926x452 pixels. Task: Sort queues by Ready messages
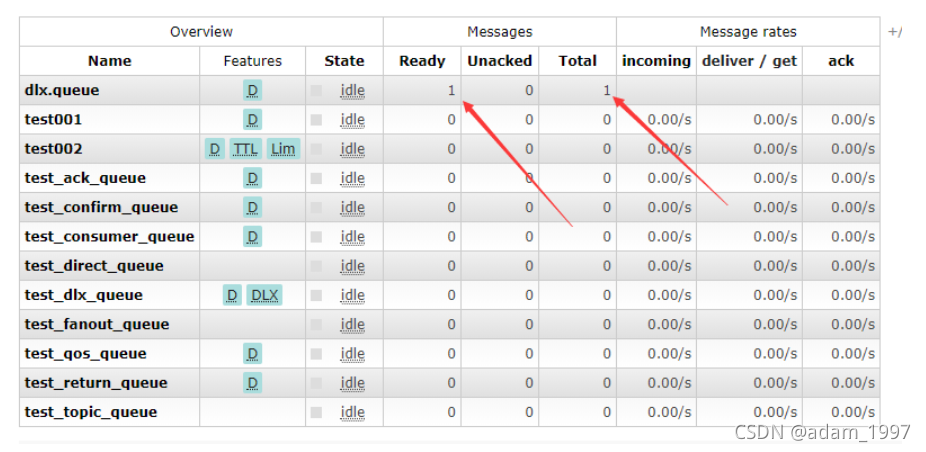(422, 61)
